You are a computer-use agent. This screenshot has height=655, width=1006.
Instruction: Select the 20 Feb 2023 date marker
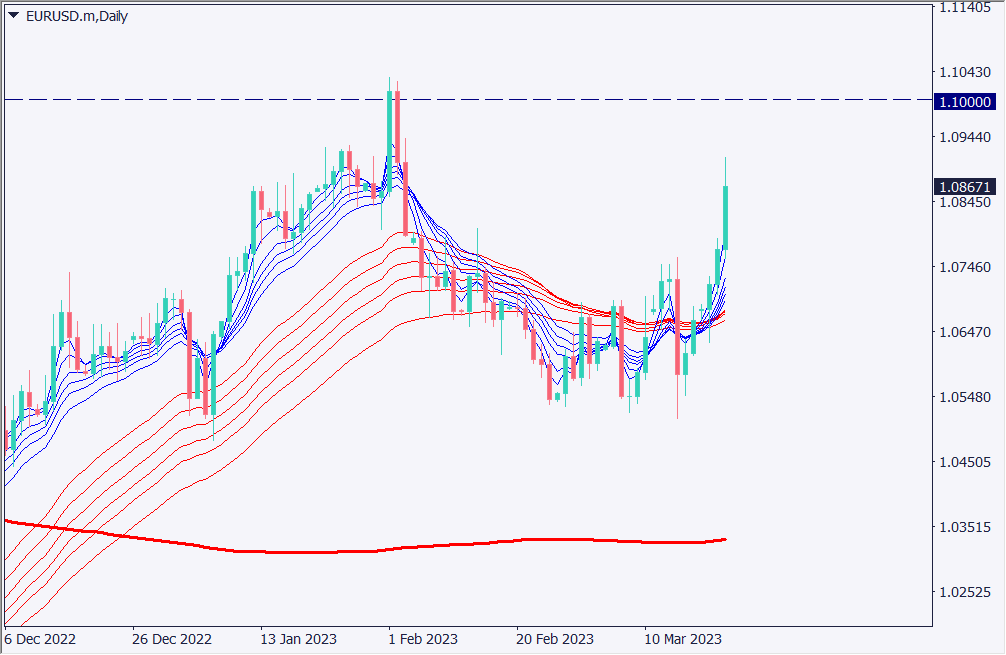coord(555,639)
